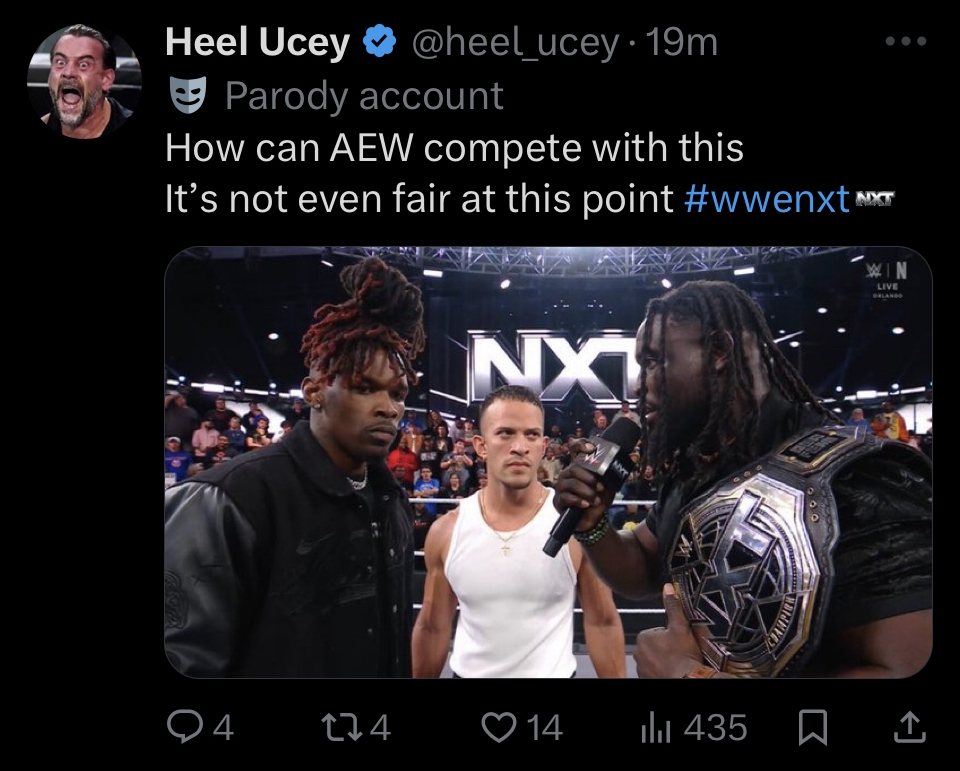Click the 14 likes count

pyautogui.click(x=544, y=728)
